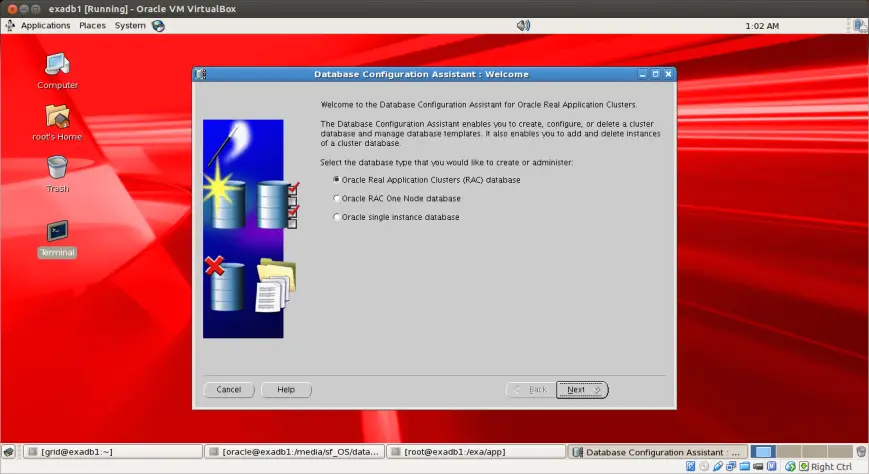Switch to the second workspace in pager
The width and height of the screenshot is (869, 474).
point(789,452)
